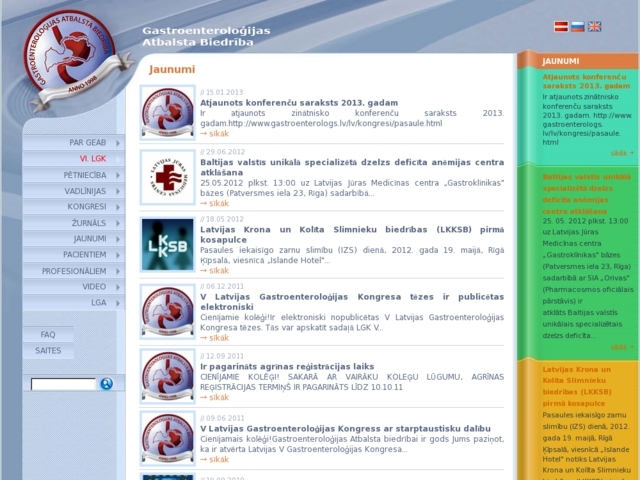Open the FAQ link
This screenshot has height=480, width=640.
[x=48, y=334]
